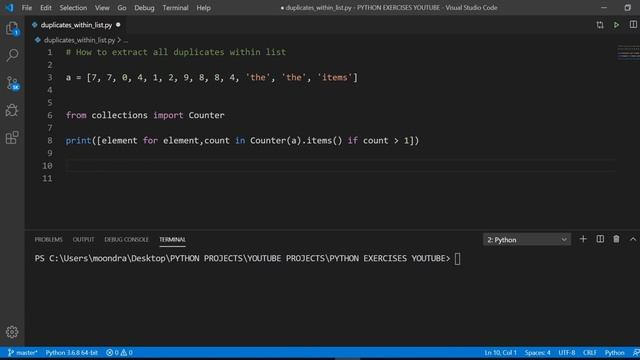
Task: Select the duplicates_within_list.py editor tab
Action: tap(76, 25)
